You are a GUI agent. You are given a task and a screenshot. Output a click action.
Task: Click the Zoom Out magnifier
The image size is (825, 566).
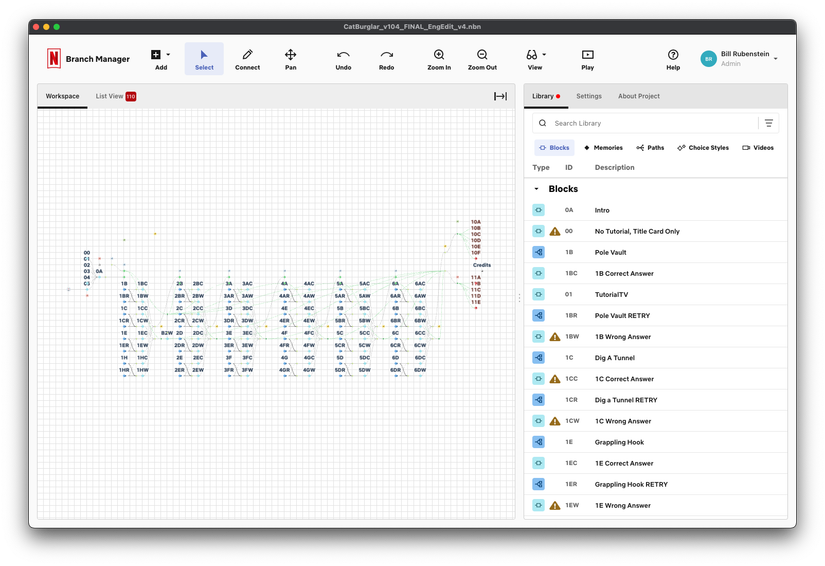click(x=482, y=55)
